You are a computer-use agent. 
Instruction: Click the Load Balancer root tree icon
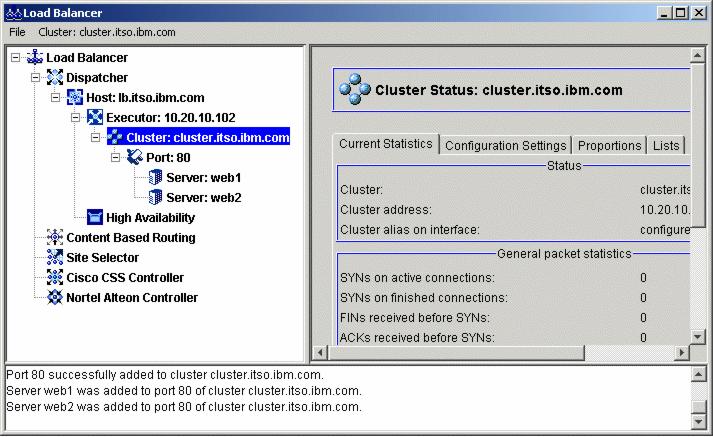[x=35, y=58]
